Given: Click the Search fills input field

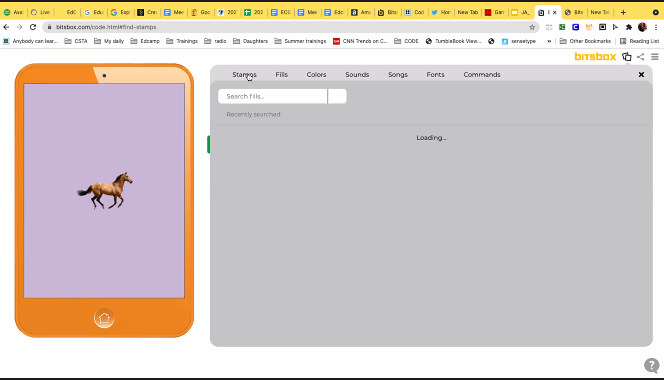Looking at the screenshot, I should tap(273, 96).
